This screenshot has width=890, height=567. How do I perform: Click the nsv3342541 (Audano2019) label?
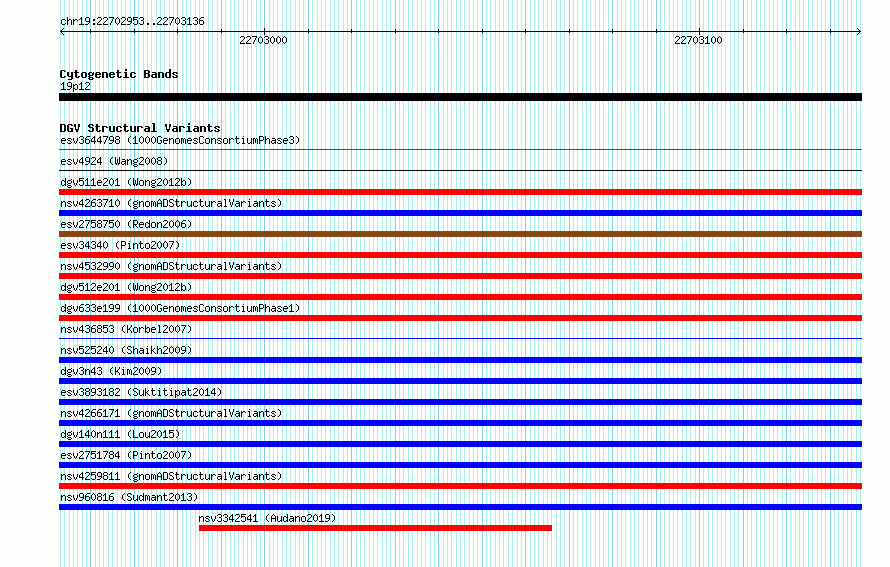tap(267, 518)
